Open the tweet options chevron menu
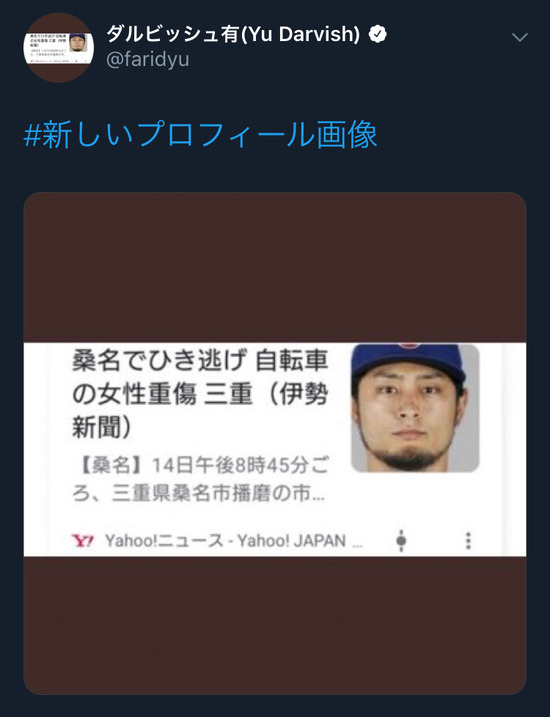The image size is (550, 717). click(520, 37)
